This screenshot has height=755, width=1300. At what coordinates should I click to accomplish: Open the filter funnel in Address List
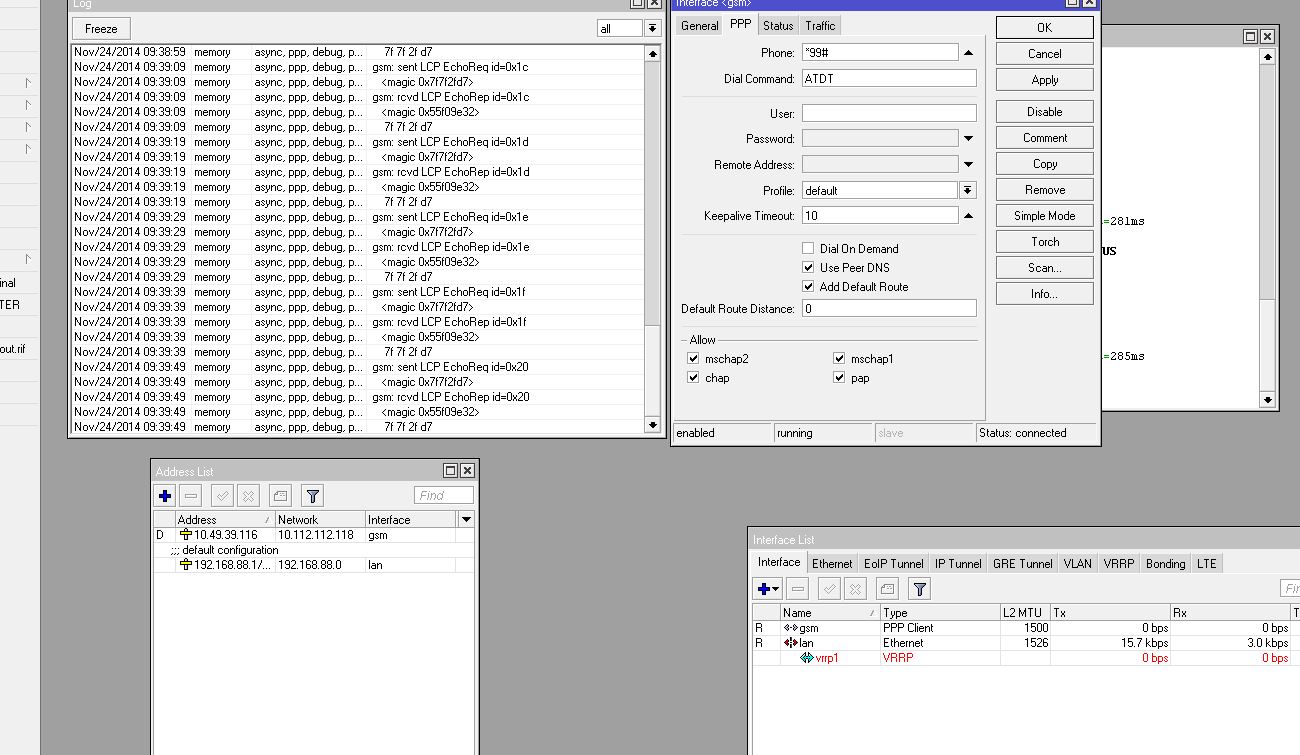coord(313,496)
